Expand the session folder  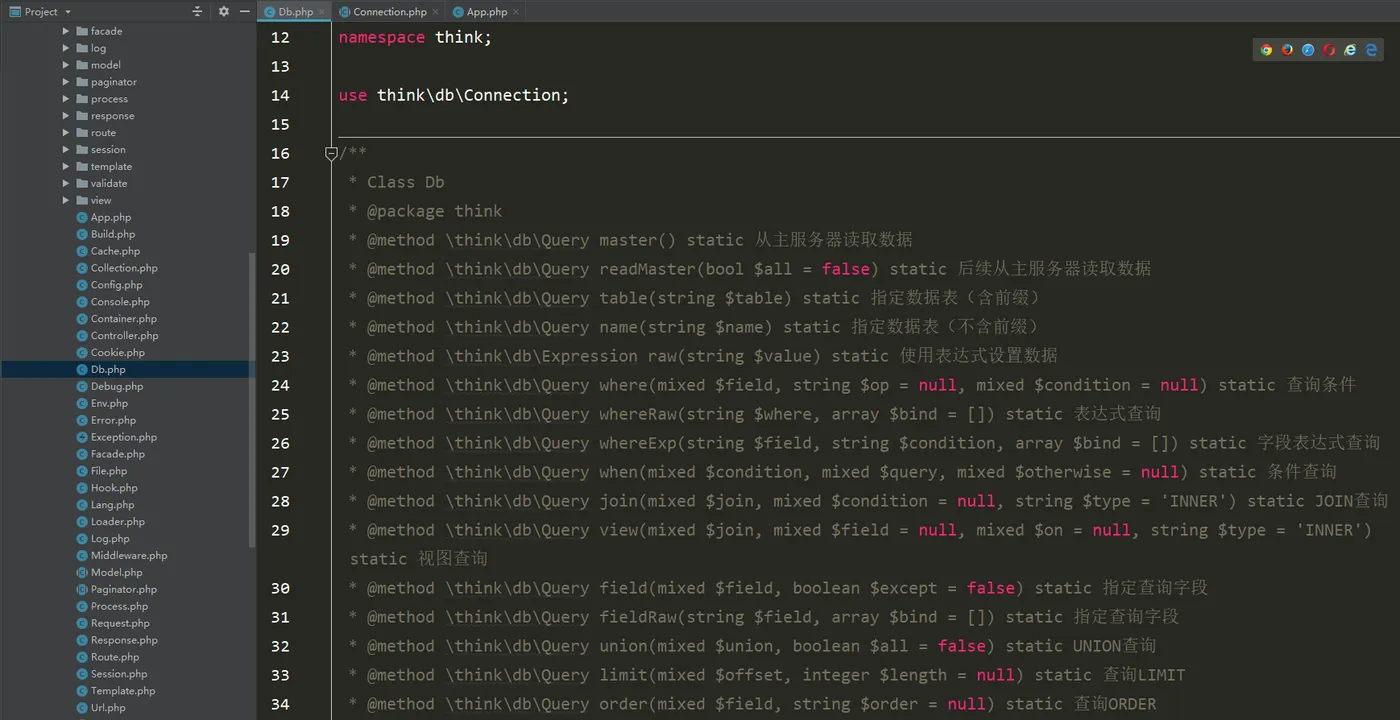point(66,150)
